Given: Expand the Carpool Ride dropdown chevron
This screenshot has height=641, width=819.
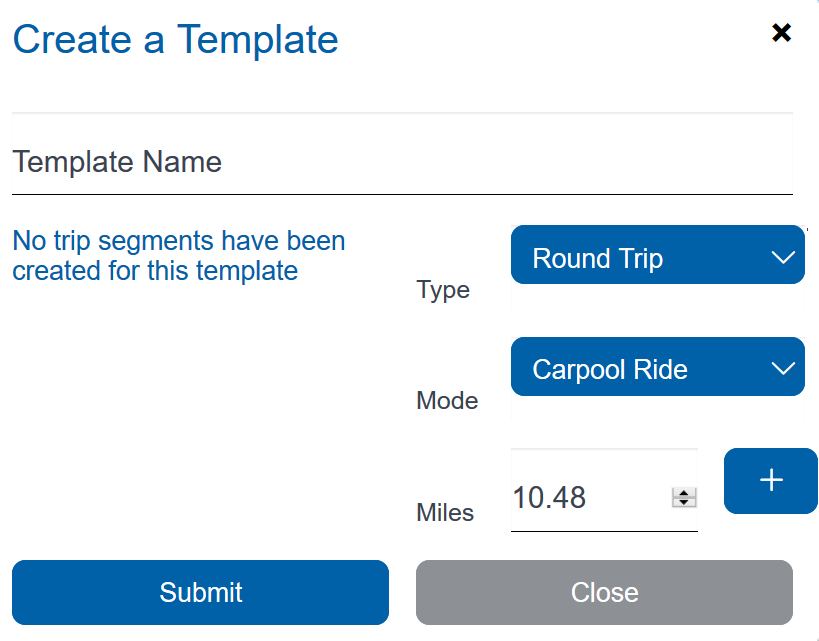Looking at the screenshot, I should (783, 368).
